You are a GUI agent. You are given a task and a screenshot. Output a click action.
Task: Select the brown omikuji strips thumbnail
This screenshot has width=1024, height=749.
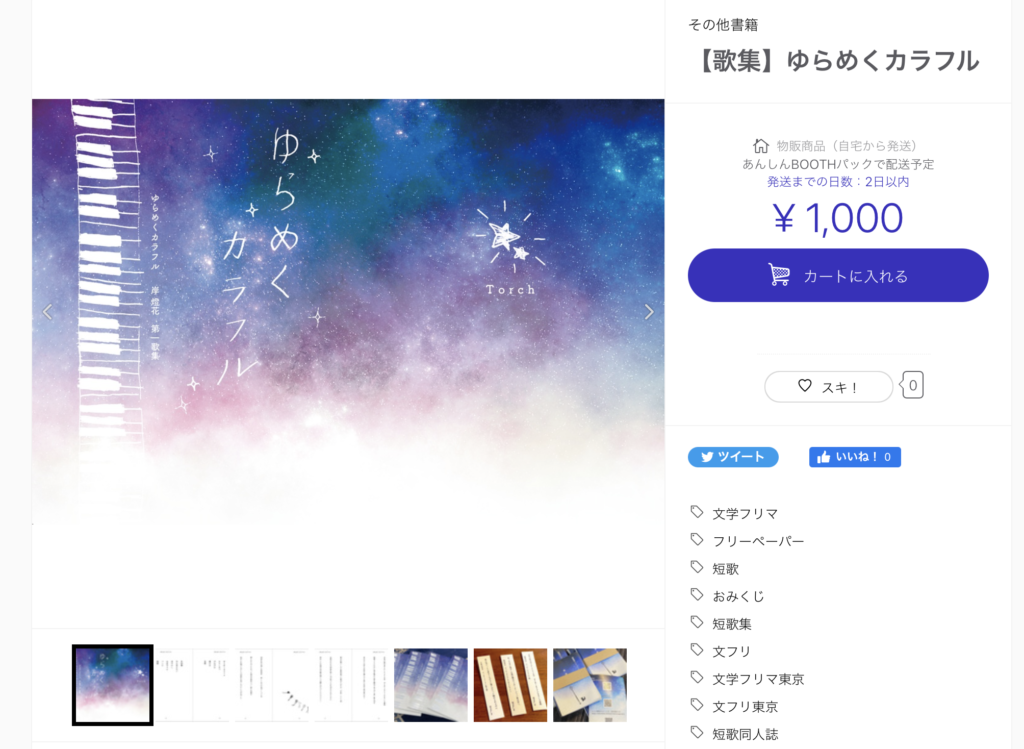point(510,685)
